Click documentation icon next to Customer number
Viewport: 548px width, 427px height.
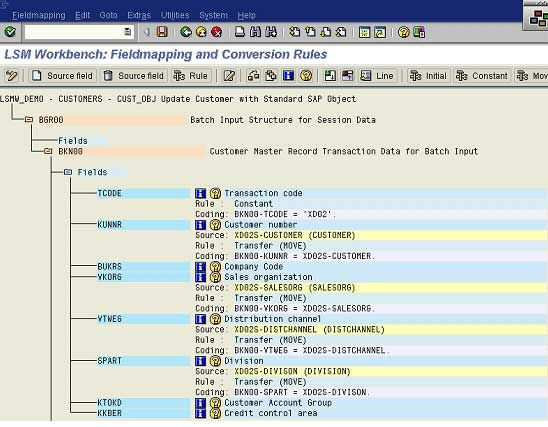pyautogui.click(x=215, y=225)
